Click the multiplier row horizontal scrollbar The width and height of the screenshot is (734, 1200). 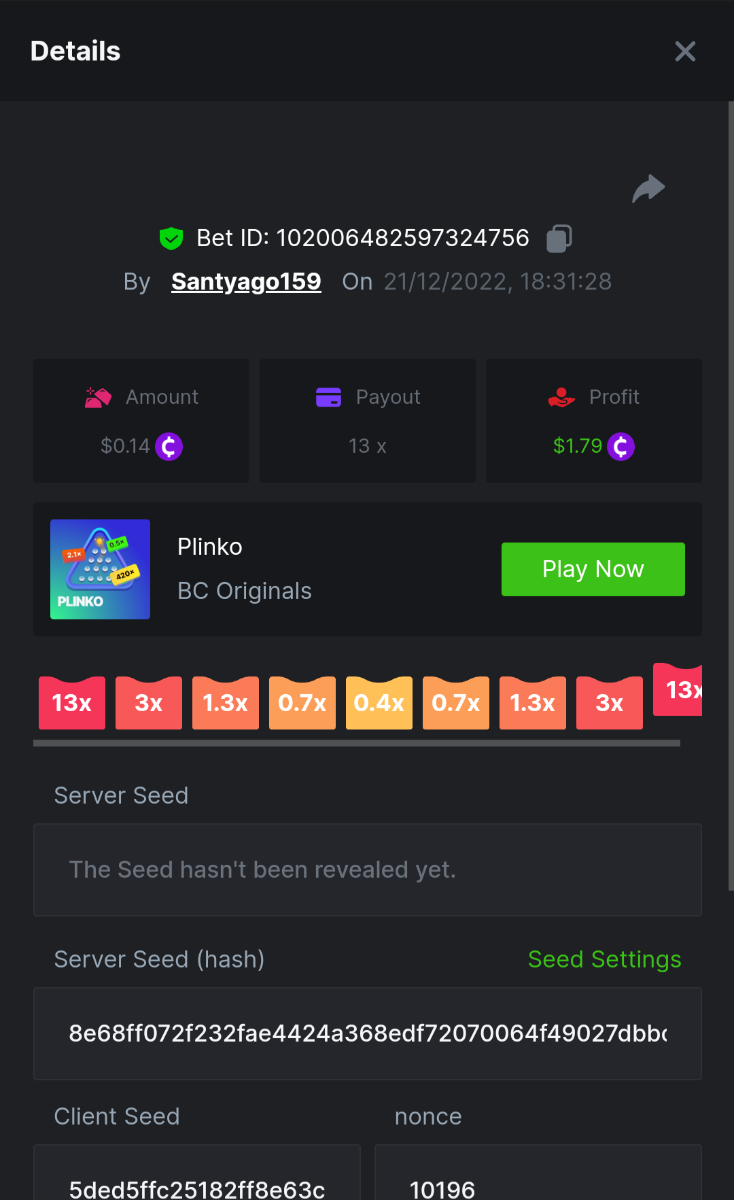(x=356, y=743)
